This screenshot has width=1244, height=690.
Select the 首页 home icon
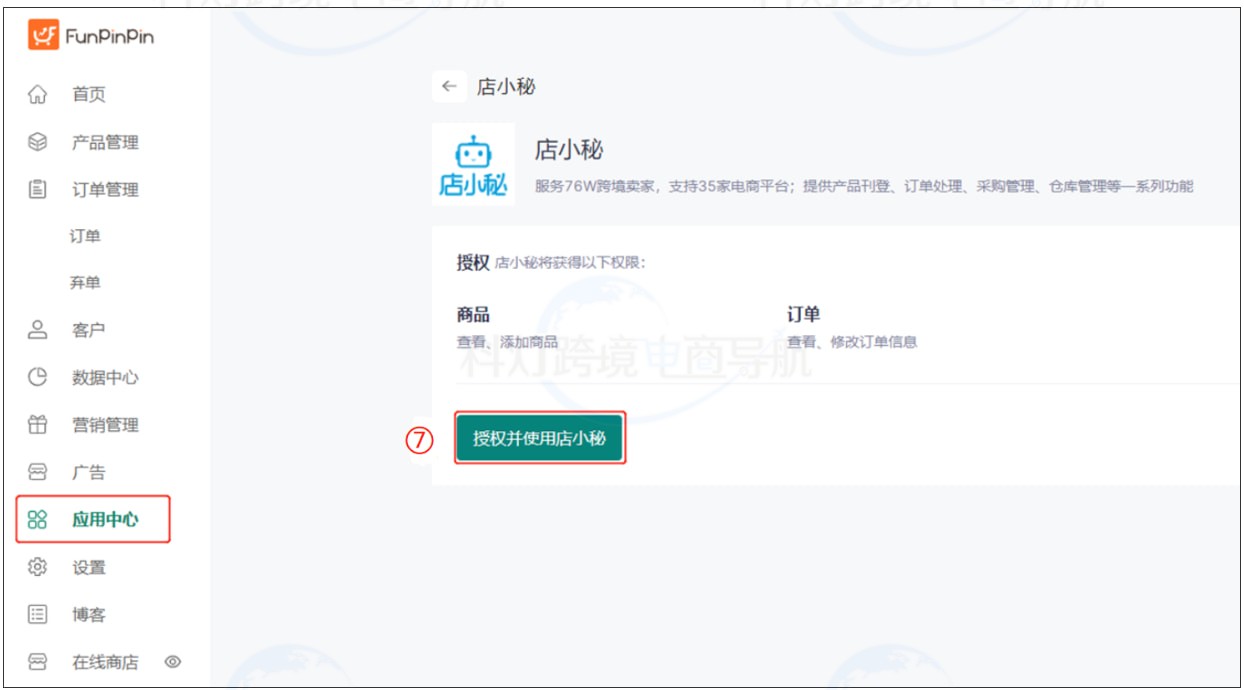tap(35, 95)
